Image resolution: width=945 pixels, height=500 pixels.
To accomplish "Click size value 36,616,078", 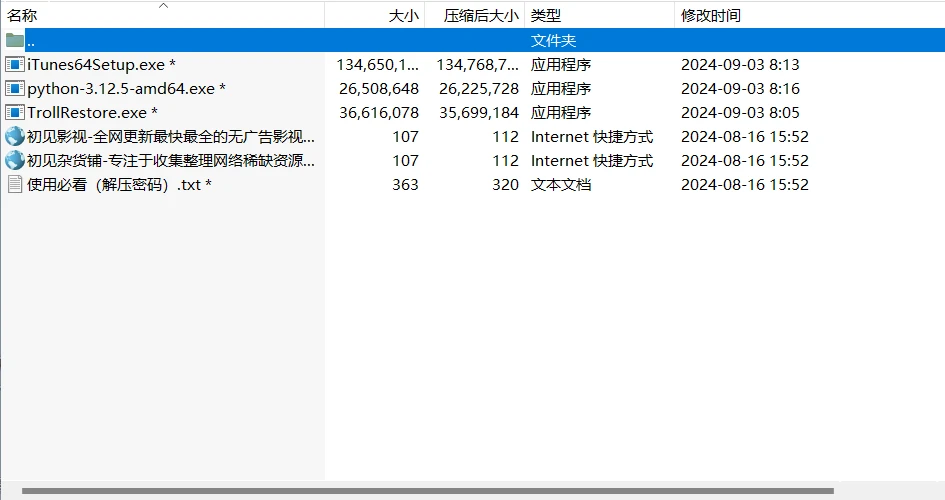I will (x=378, y=113).
